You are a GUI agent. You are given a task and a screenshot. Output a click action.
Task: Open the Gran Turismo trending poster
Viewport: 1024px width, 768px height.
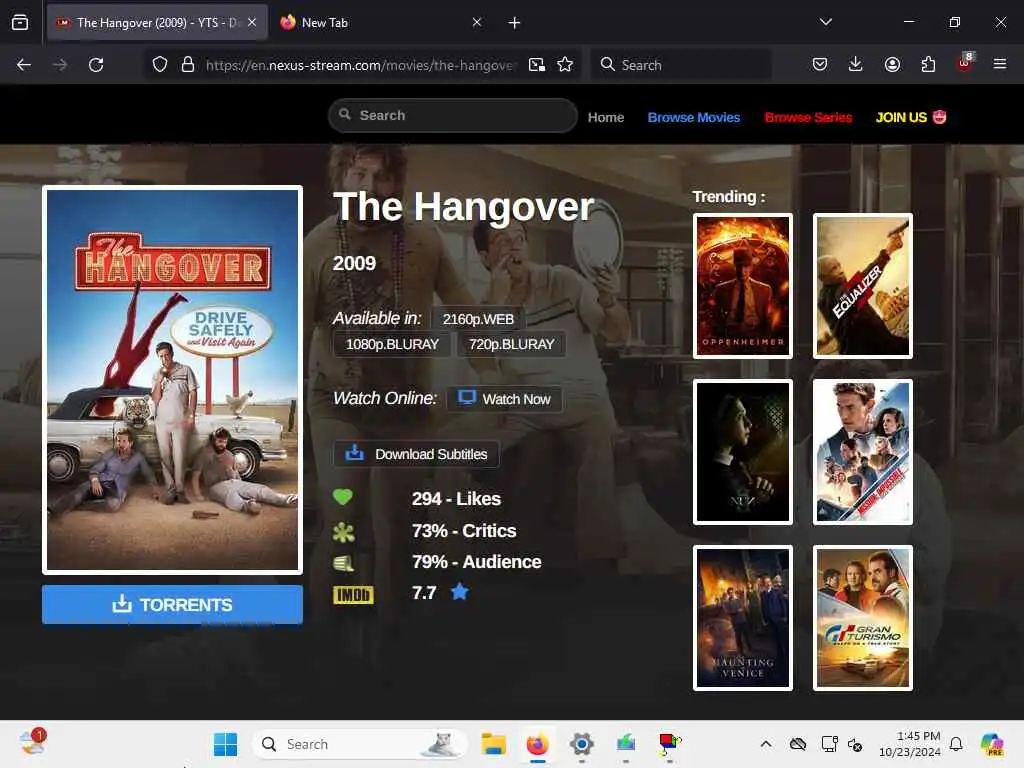click(x=863, y=618)
